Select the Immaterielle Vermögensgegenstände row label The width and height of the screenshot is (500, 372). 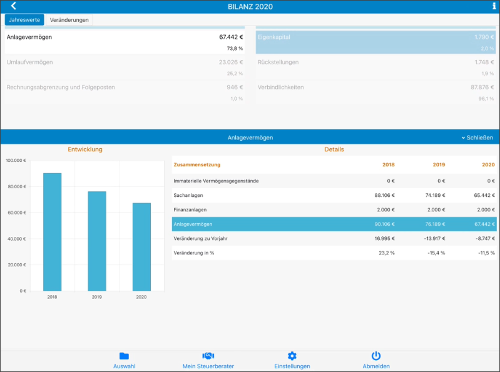click(216, 181)
